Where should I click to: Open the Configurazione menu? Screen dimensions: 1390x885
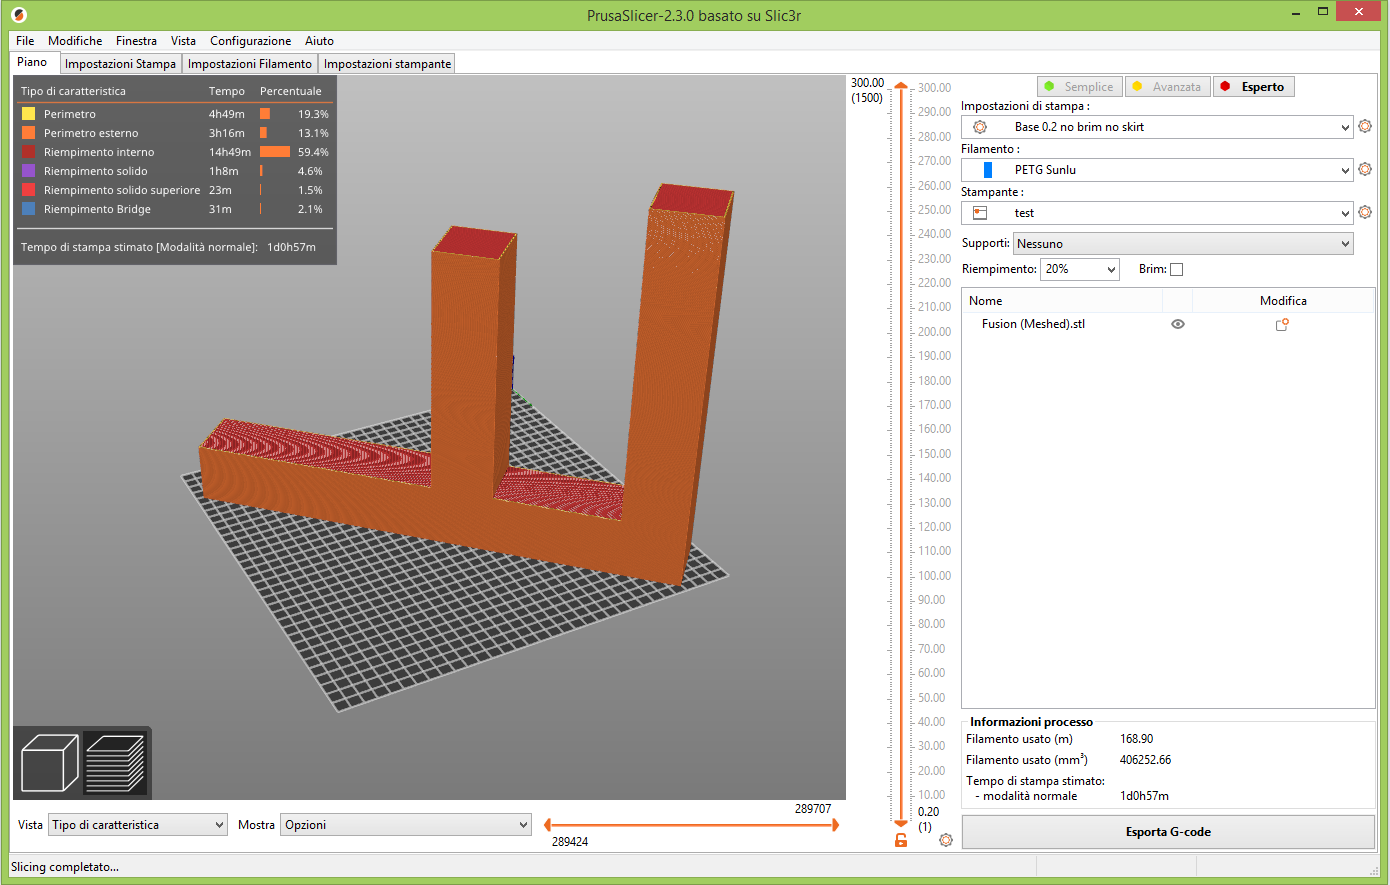tap(250, 41)
